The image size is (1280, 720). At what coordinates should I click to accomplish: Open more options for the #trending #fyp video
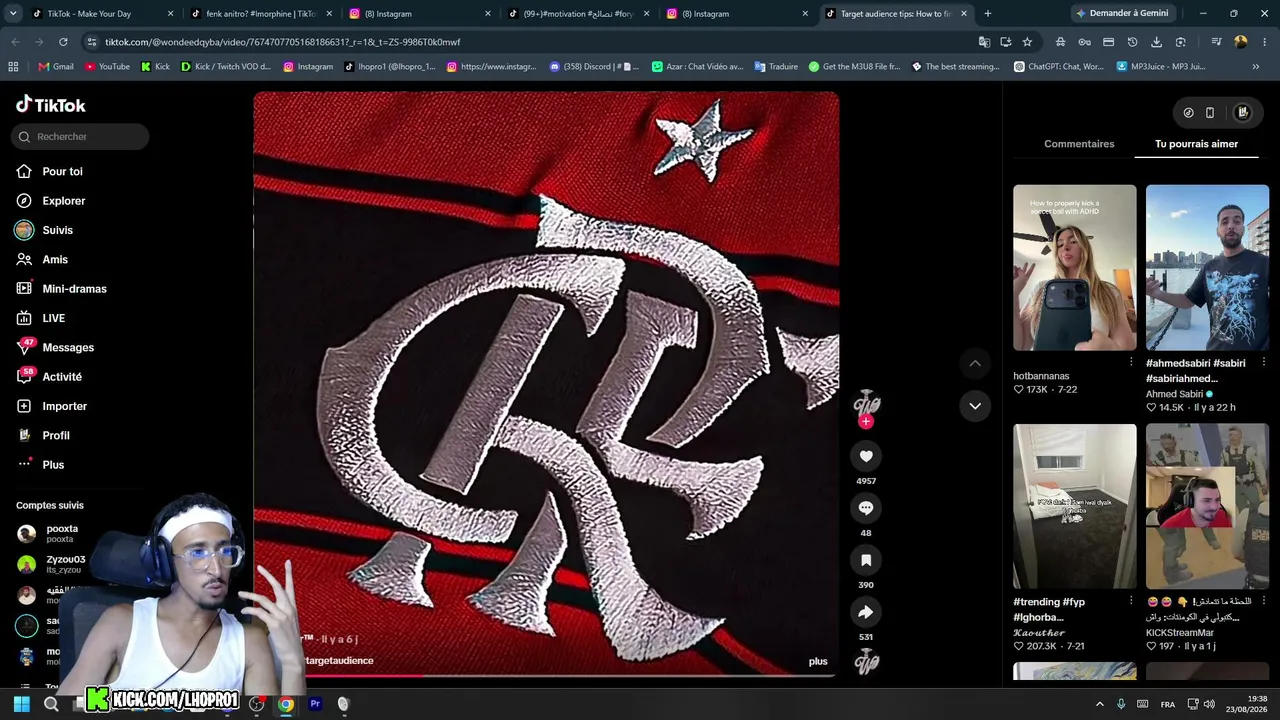[1131, 601]
